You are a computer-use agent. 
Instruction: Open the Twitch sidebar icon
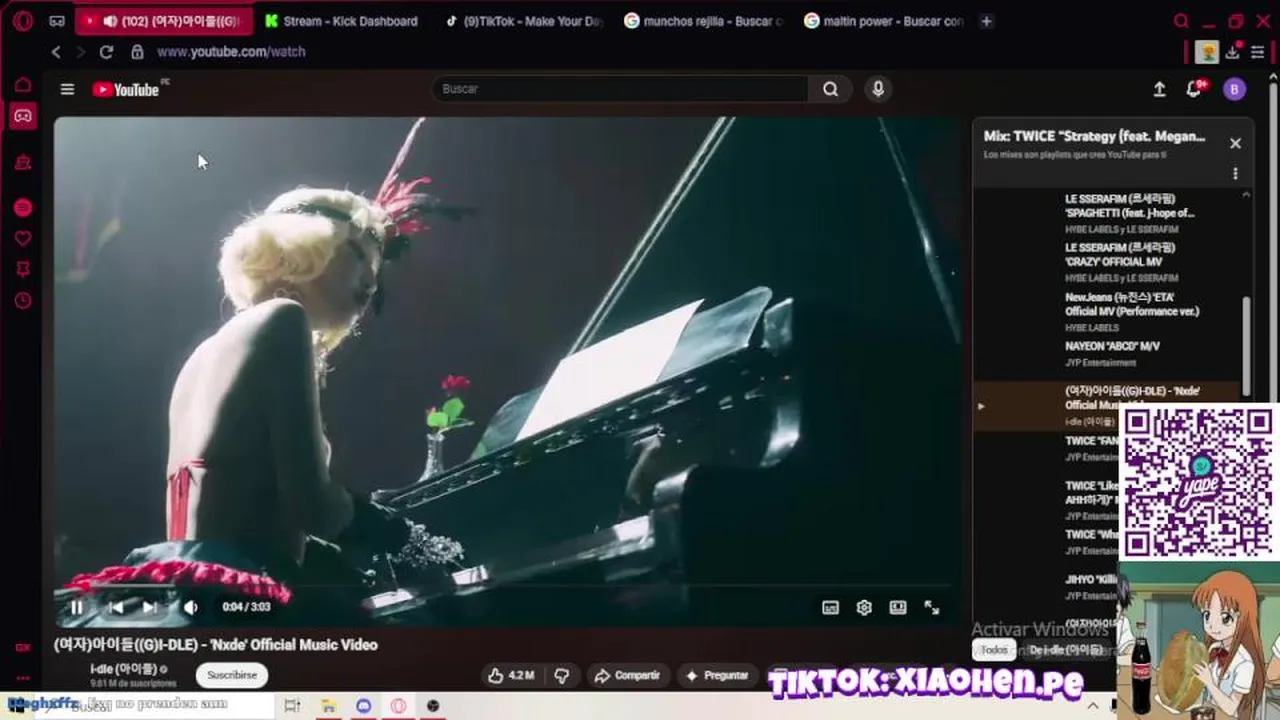tap(22, 162)
